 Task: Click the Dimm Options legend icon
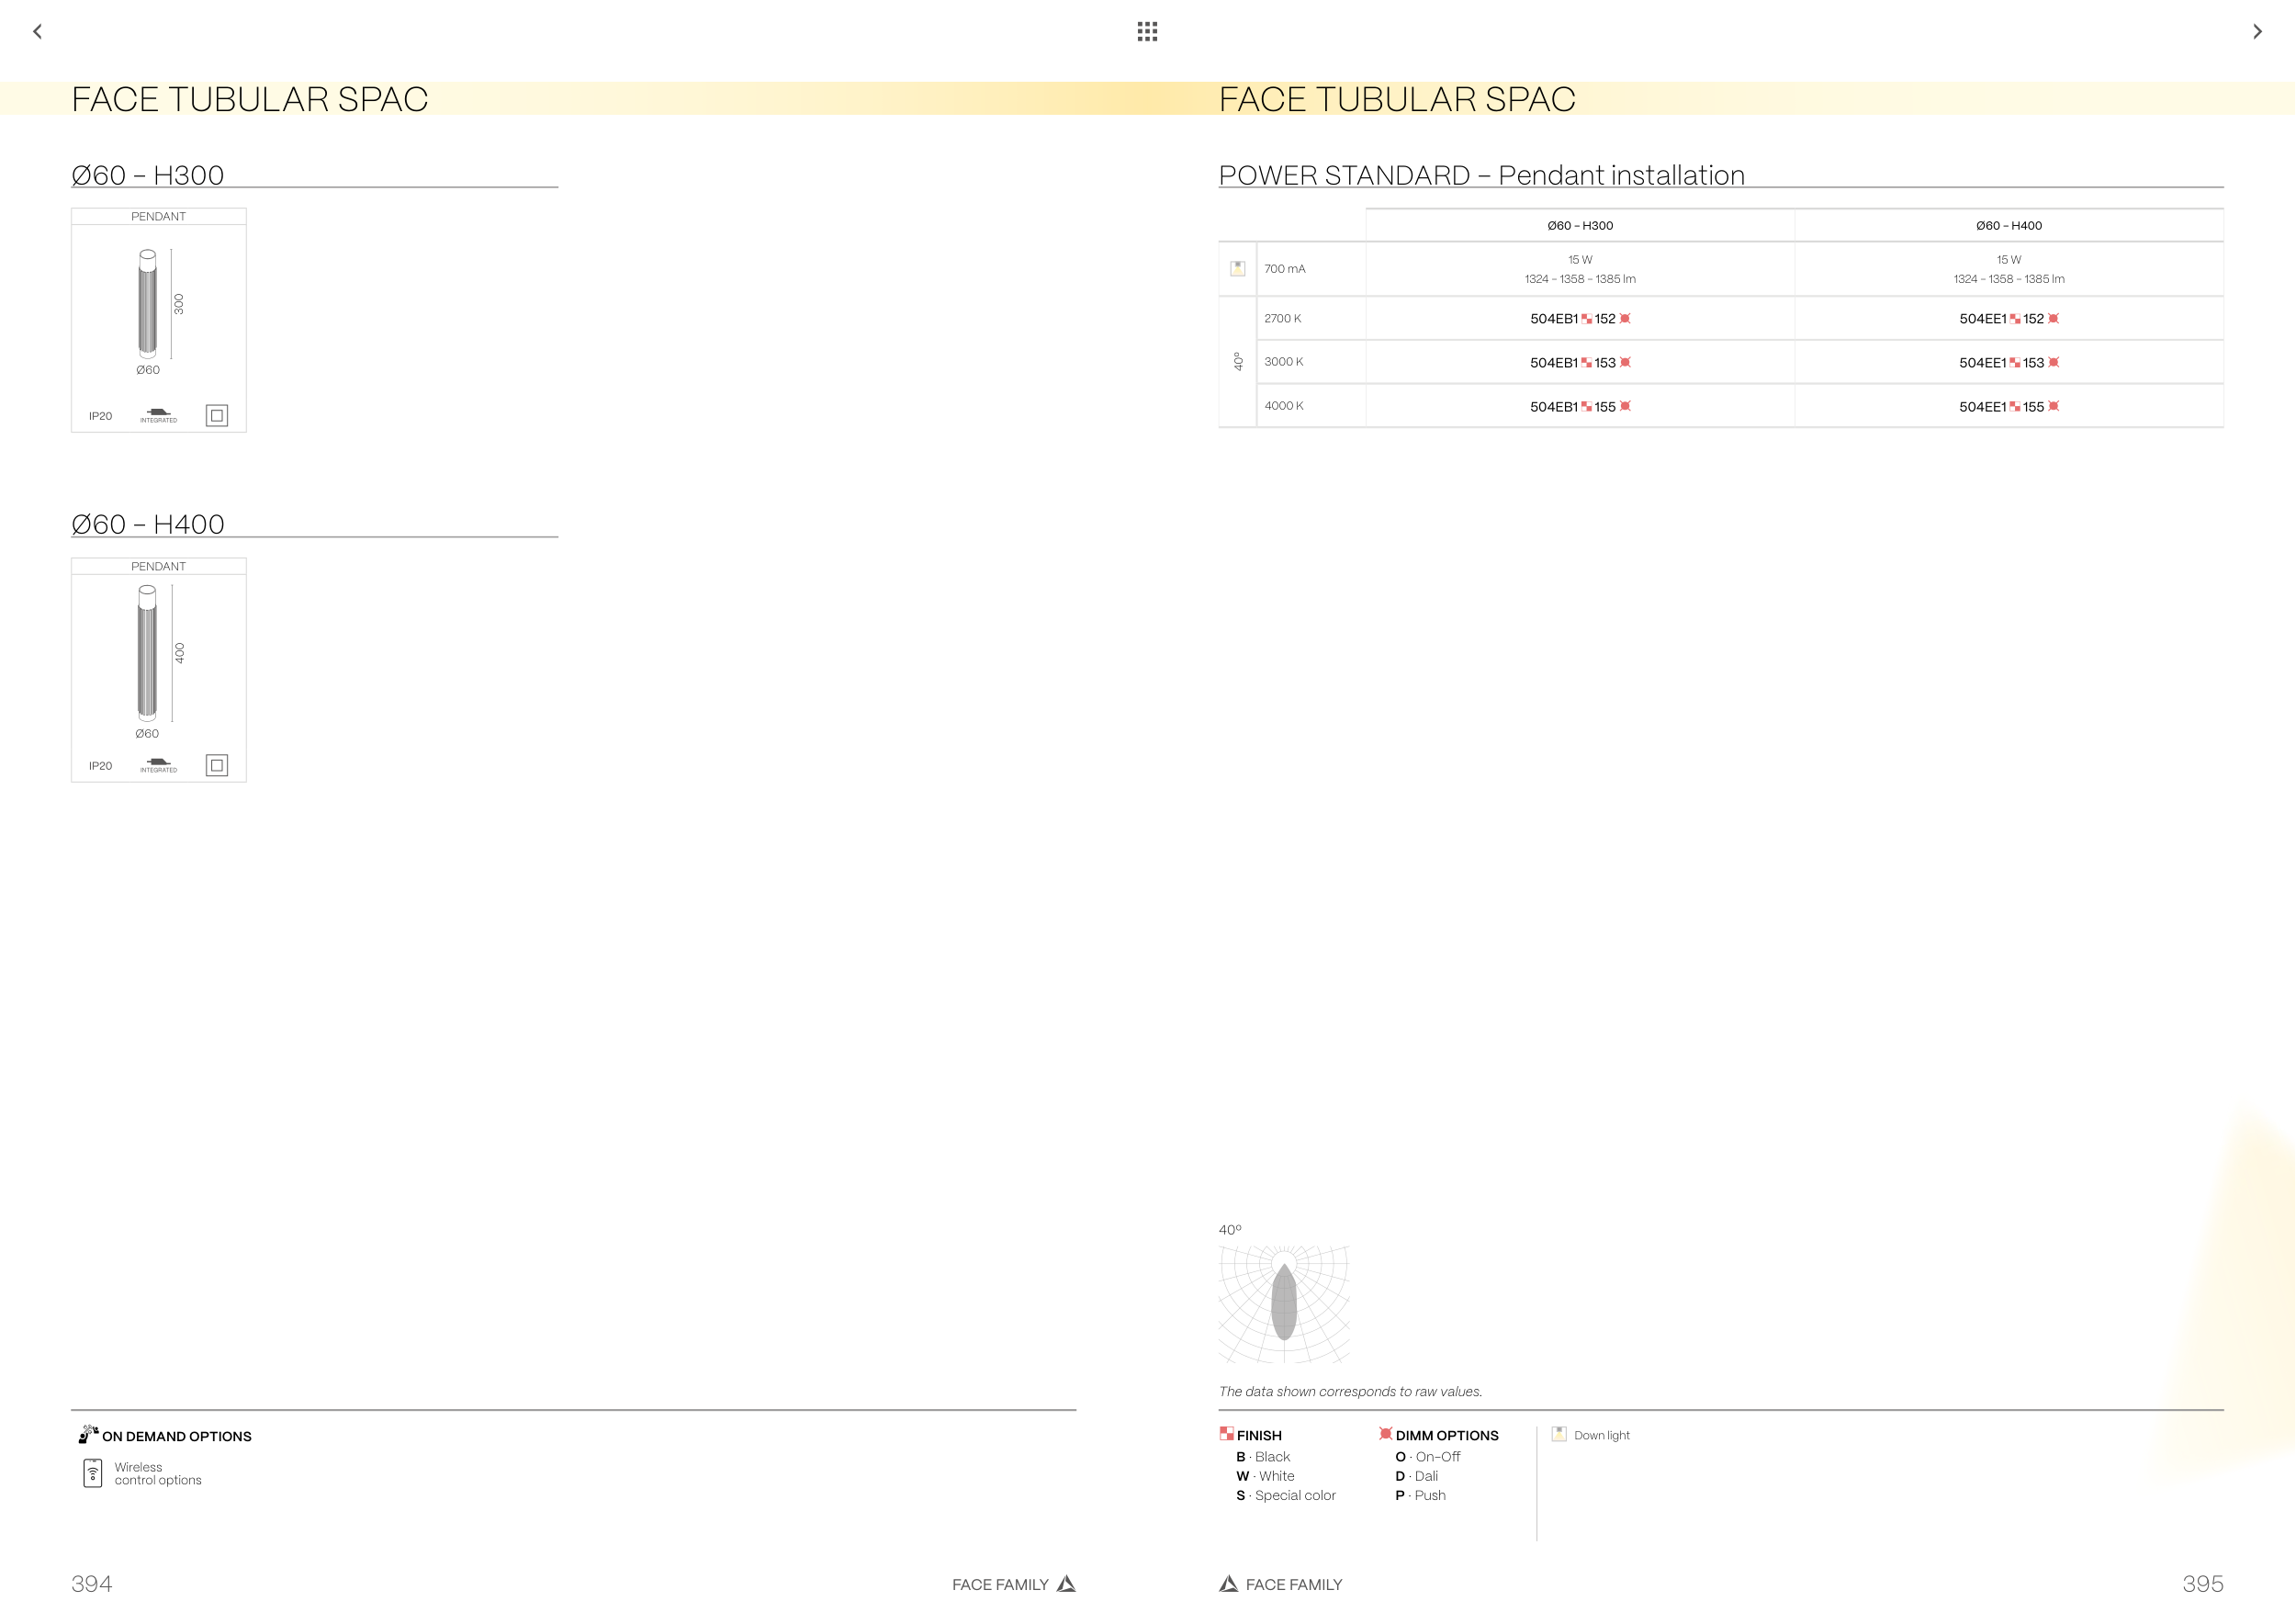(1385, 1433)
